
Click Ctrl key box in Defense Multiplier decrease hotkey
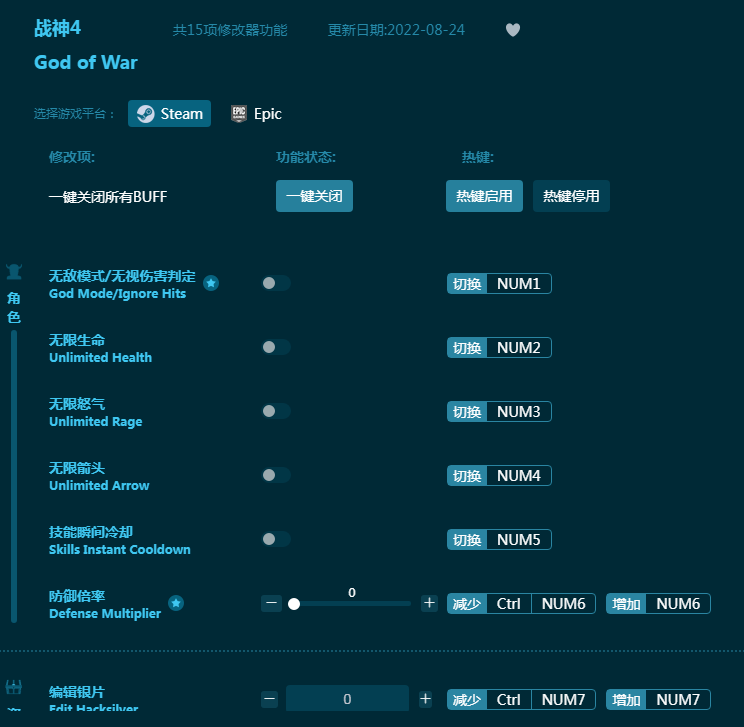coord(509,604)
